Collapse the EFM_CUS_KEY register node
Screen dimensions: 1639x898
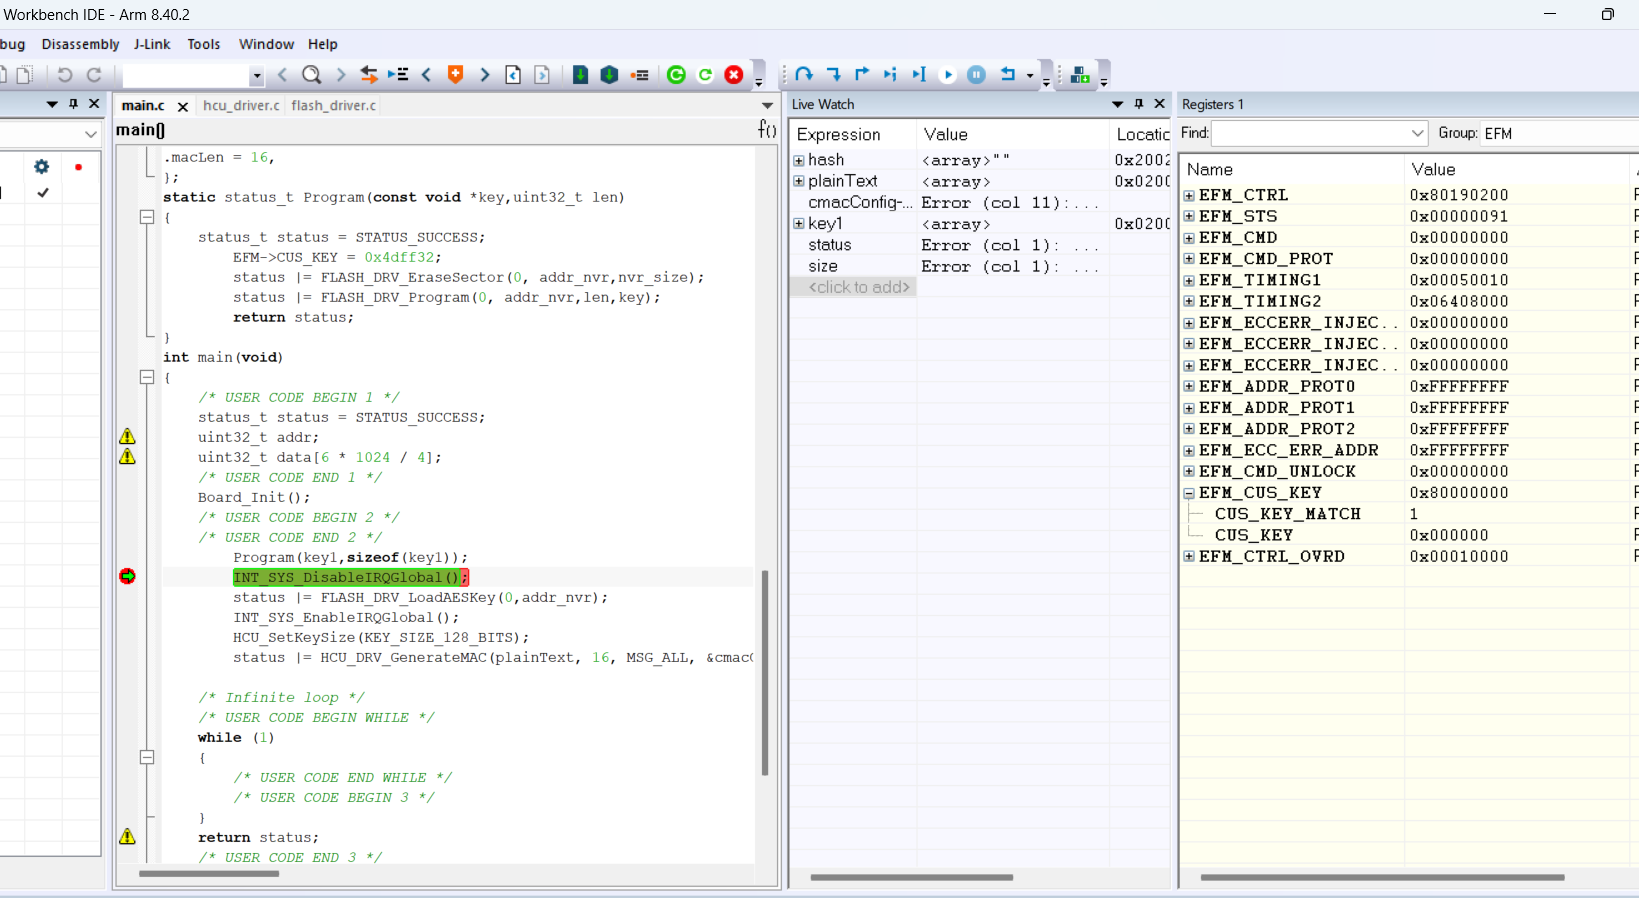(1189, 493)
